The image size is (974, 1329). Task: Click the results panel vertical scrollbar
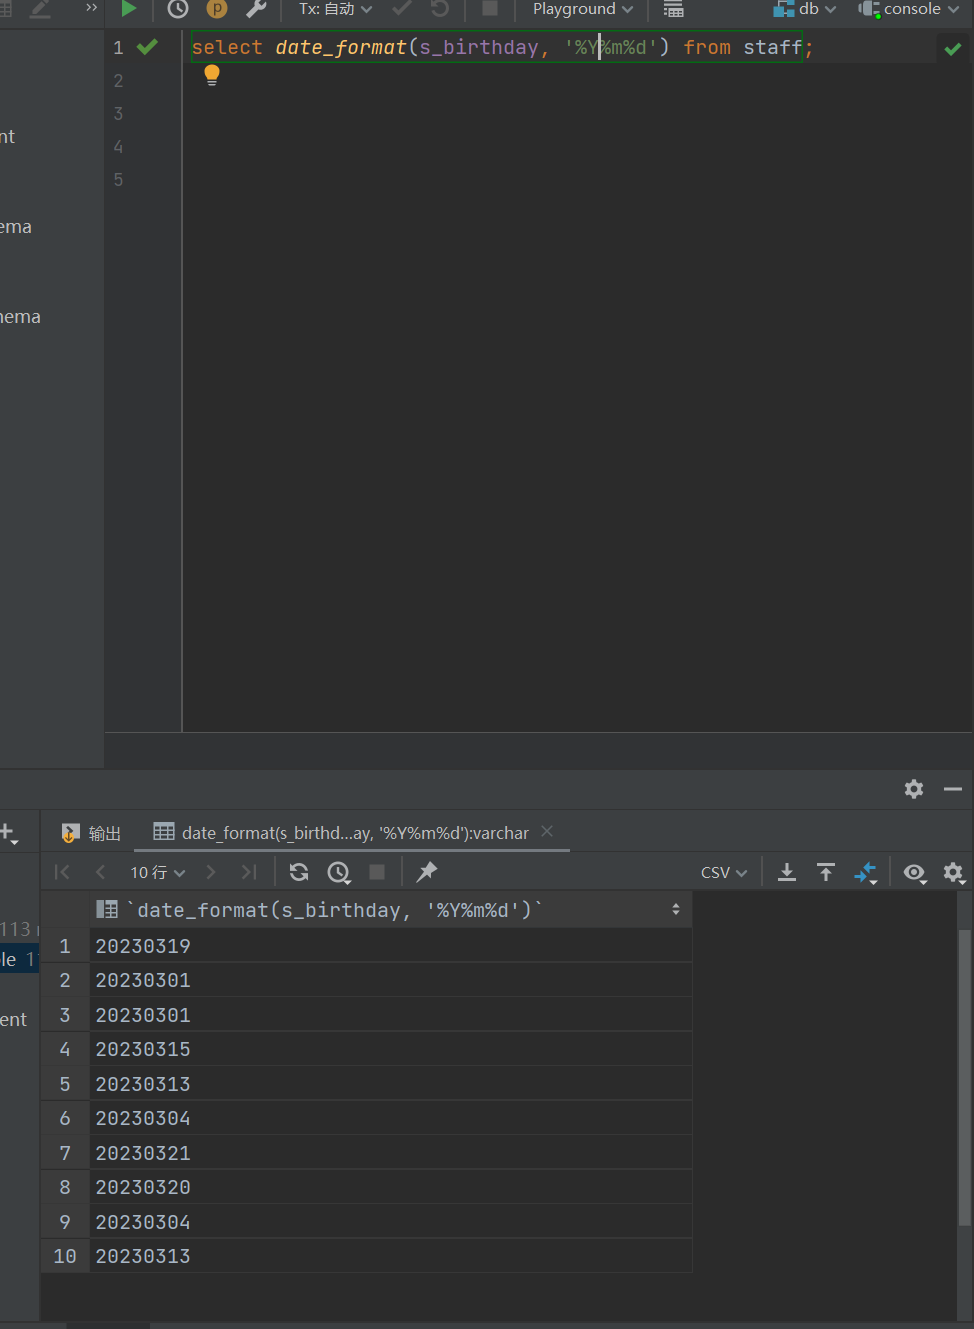(x=964, y=1077)
